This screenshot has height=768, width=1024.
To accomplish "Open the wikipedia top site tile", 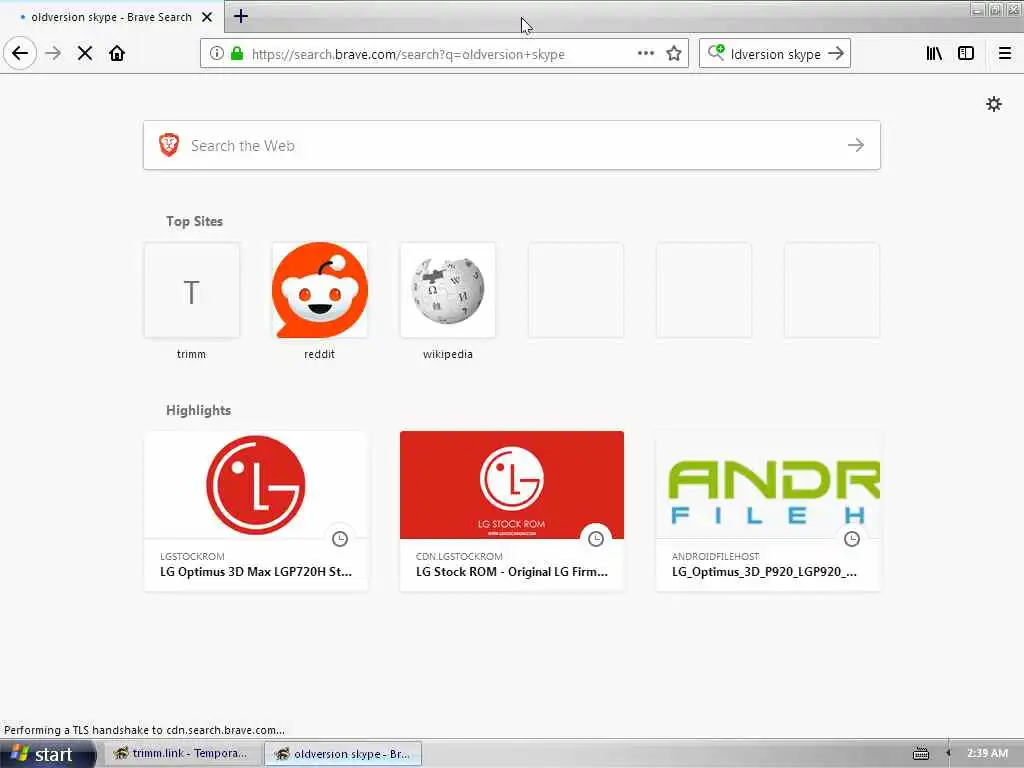I will tap(447, 291).
